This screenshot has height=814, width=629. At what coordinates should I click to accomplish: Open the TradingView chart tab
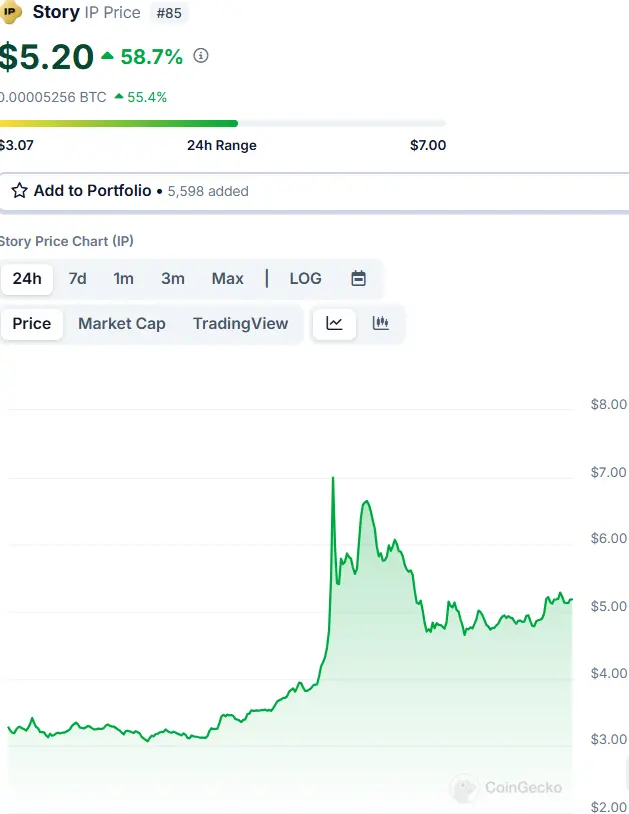(240, 323)
